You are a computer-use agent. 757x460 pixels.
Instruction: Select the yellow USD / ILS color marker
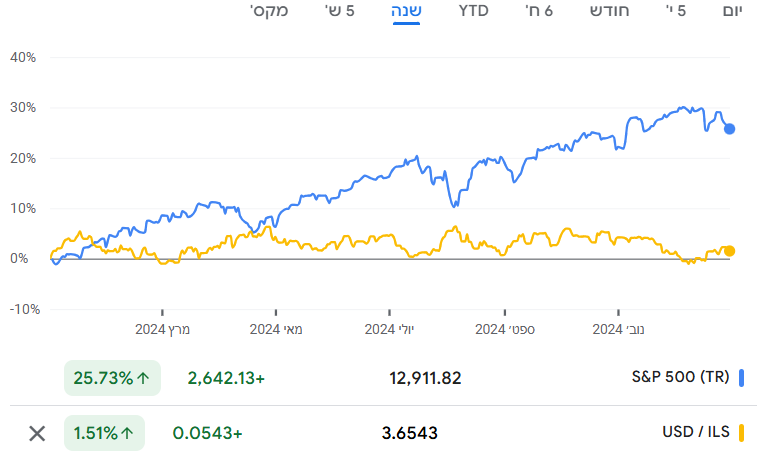742,433
